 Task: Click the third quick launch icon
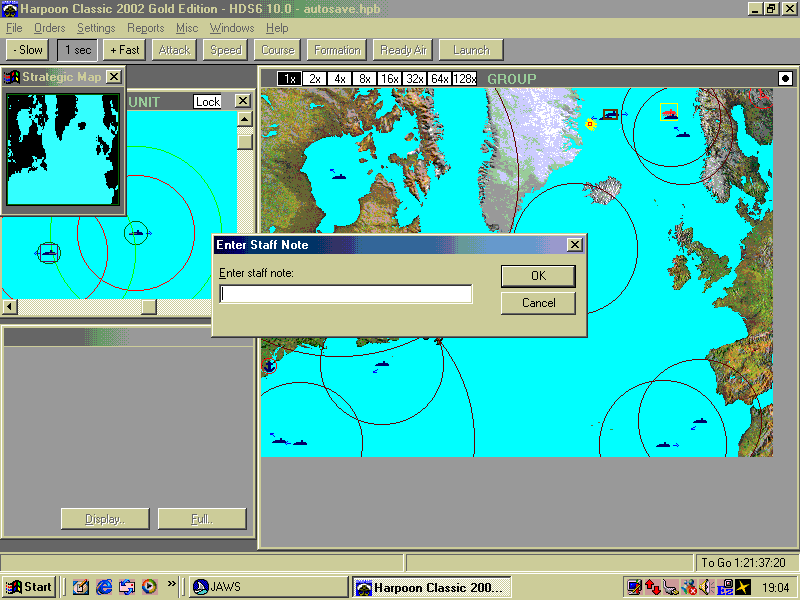click(127, 587)
